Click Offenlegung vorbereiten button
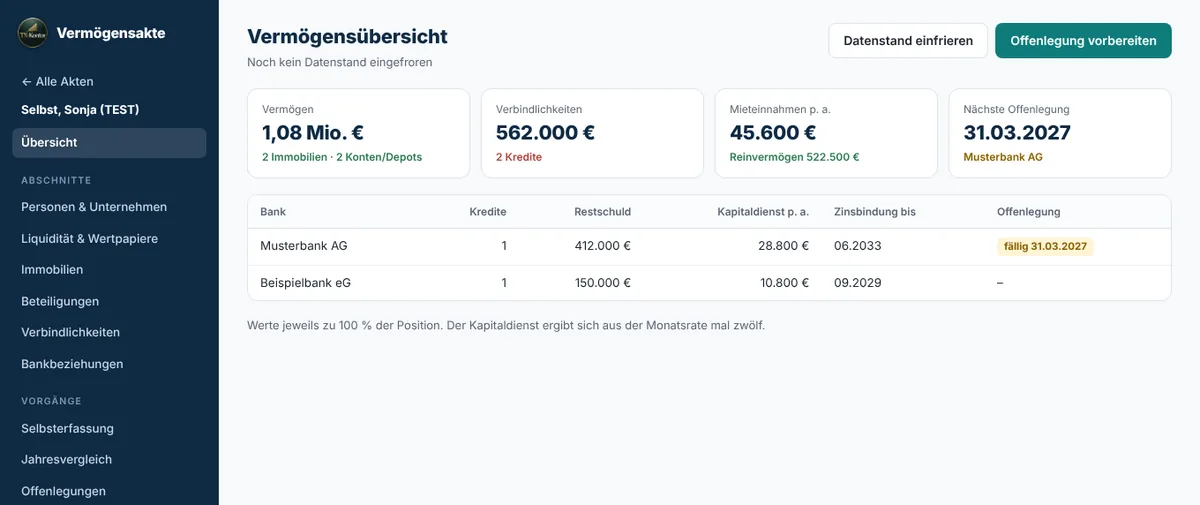The width and height of the screenshot is (1200, 505). point(1083,41)
